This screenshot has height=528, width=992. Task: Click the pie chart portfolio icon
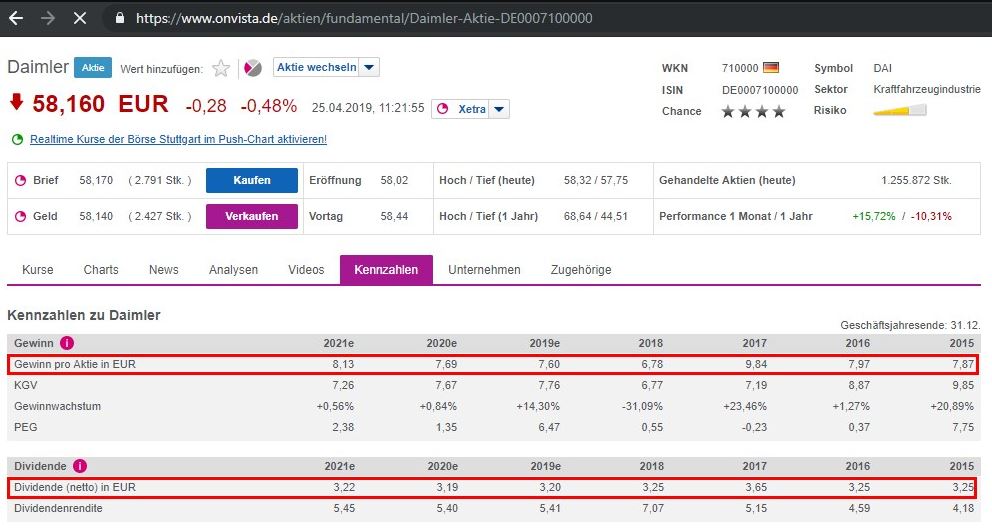coord(252,68)
